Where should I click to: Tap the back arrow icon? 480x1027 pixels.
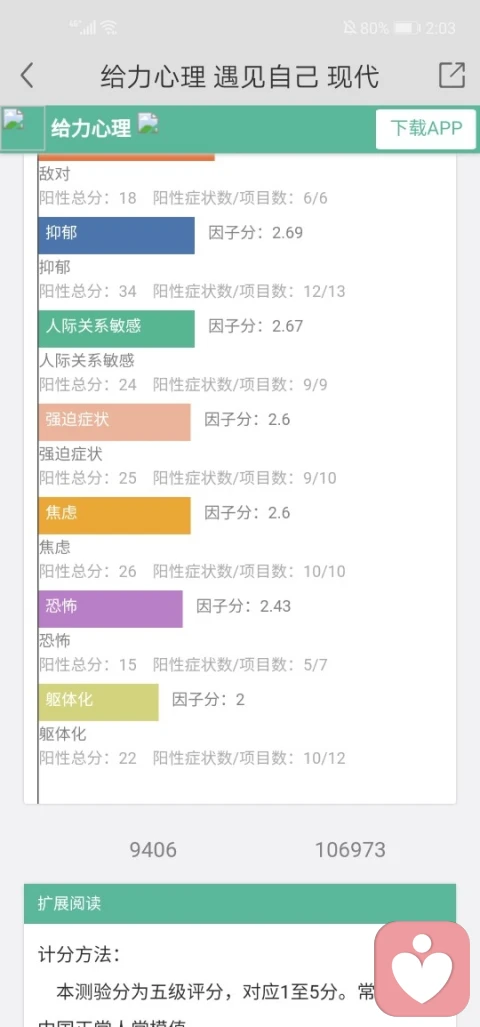coord(27,75)
